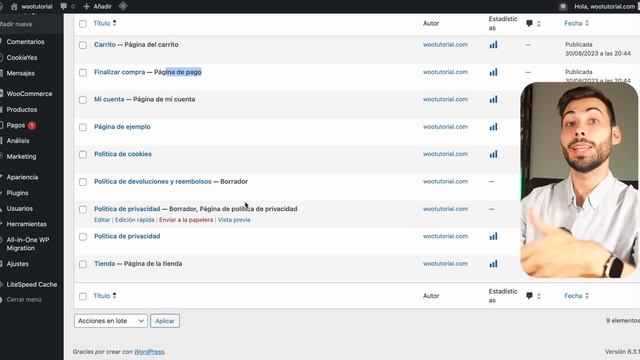Click the diamond icon in admin bar
The image size is (640, 360).
(123, 6)
